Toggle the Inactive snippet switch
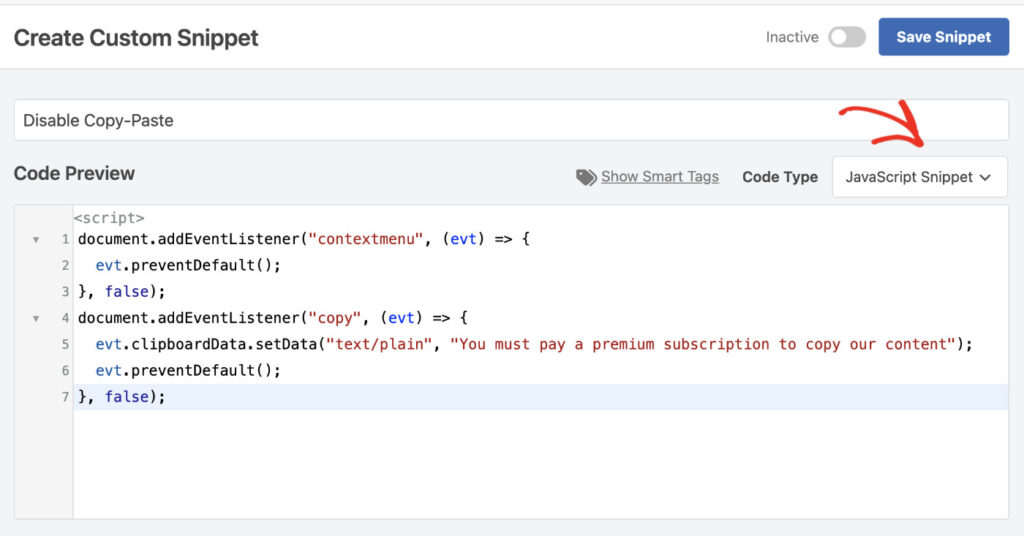 847,37
